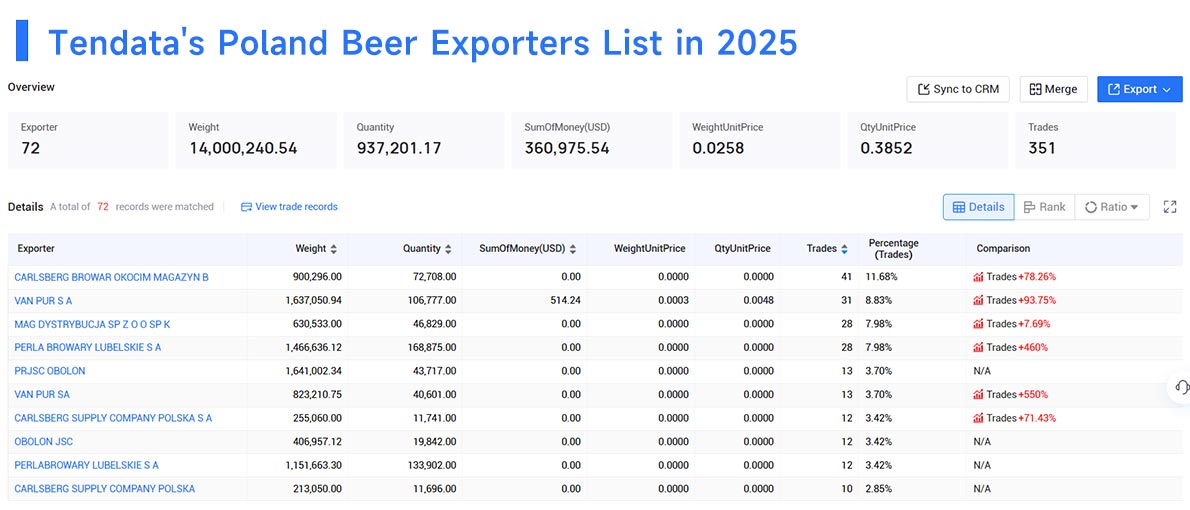The image size is (1190, 510).
Task: Open the Export dropdown button
Action: pos(1139,90)
